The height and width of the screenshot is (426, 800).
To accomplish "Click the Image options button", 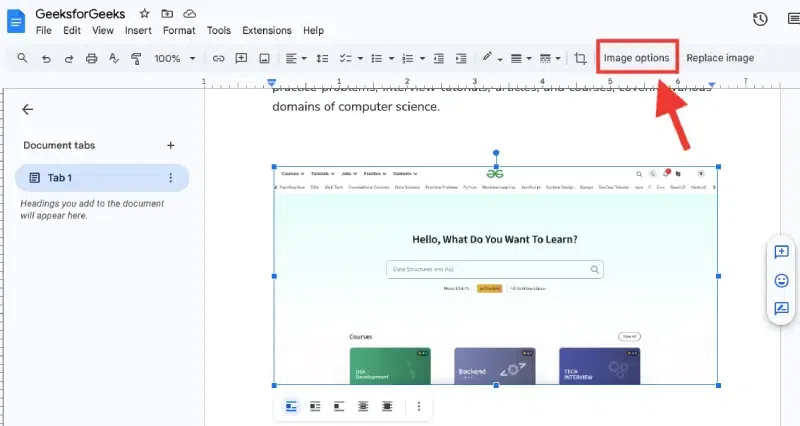I will click(x=637, y=58).
